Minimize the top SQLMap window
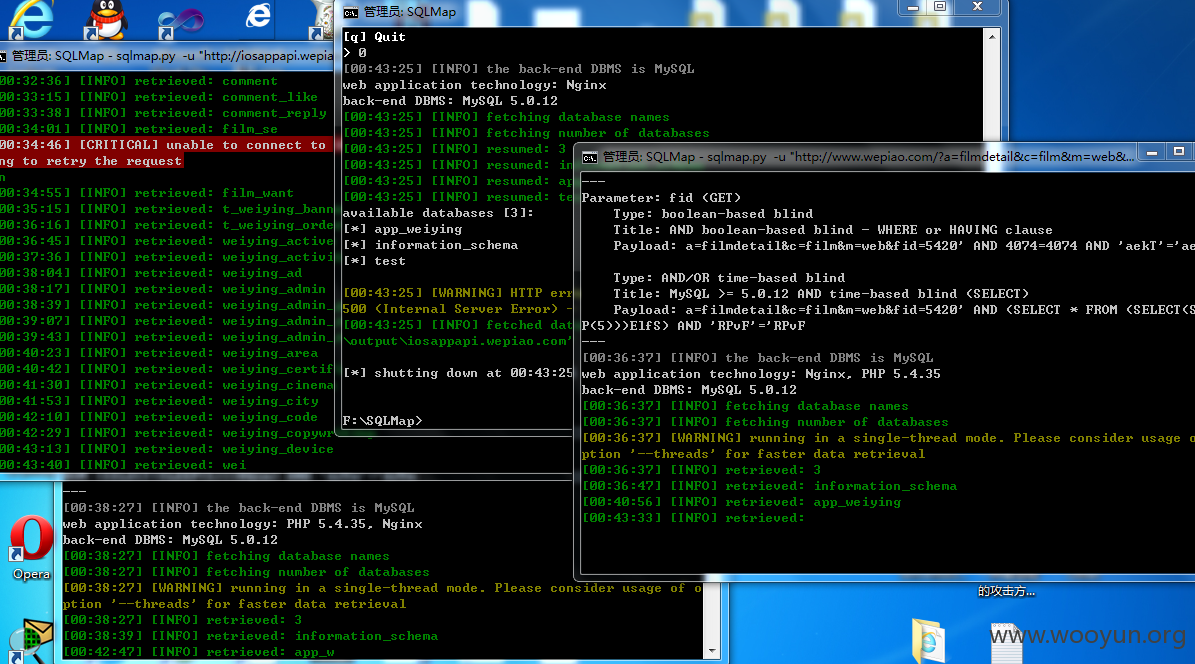1195x664 pixels. pyautogui.click(x=912, y=7)
